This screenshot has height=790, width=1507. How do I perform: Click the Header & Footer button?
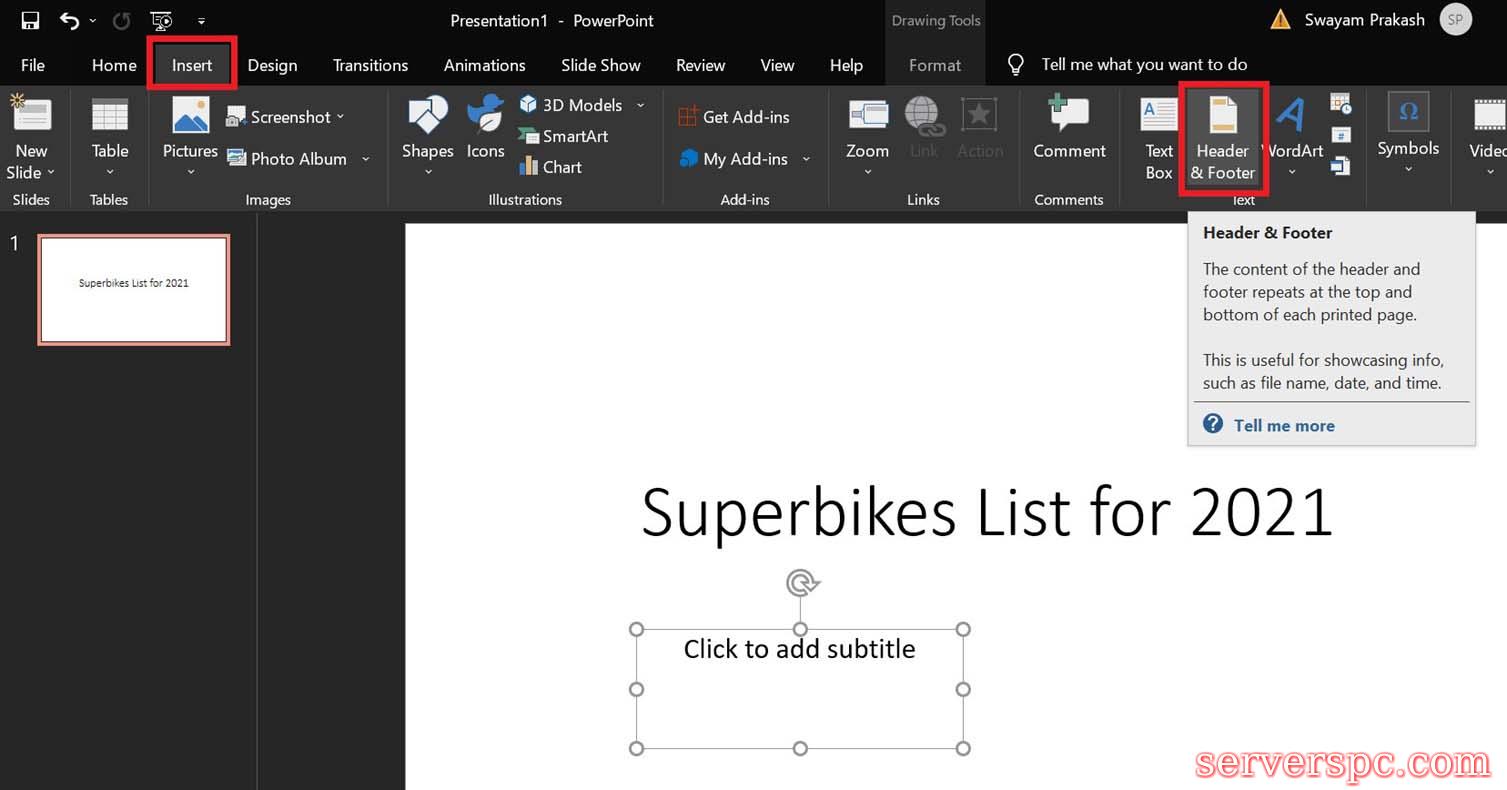tap(1223, 138)
